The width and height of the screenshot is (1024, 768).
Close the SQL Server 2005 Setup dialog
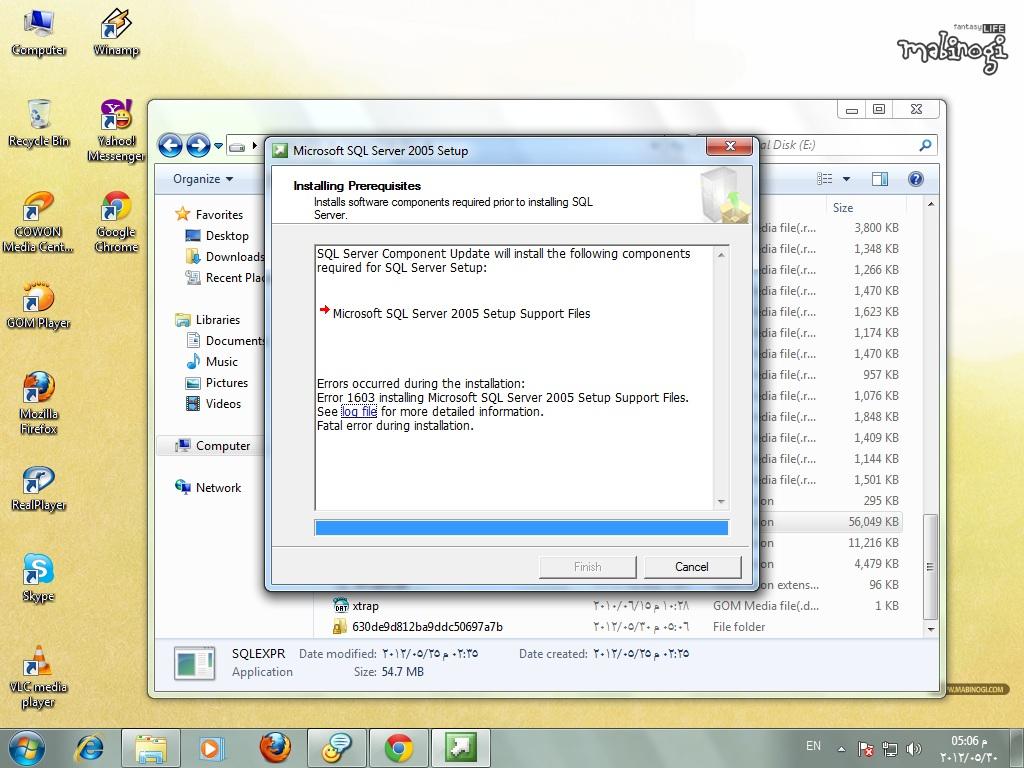point(730,146)
